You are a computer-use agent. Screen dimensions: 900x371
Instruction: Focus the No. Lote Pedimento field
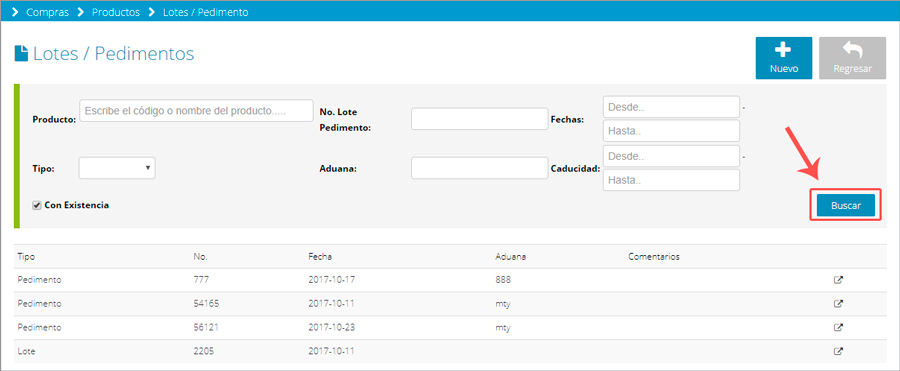click(x=480, y=119)
